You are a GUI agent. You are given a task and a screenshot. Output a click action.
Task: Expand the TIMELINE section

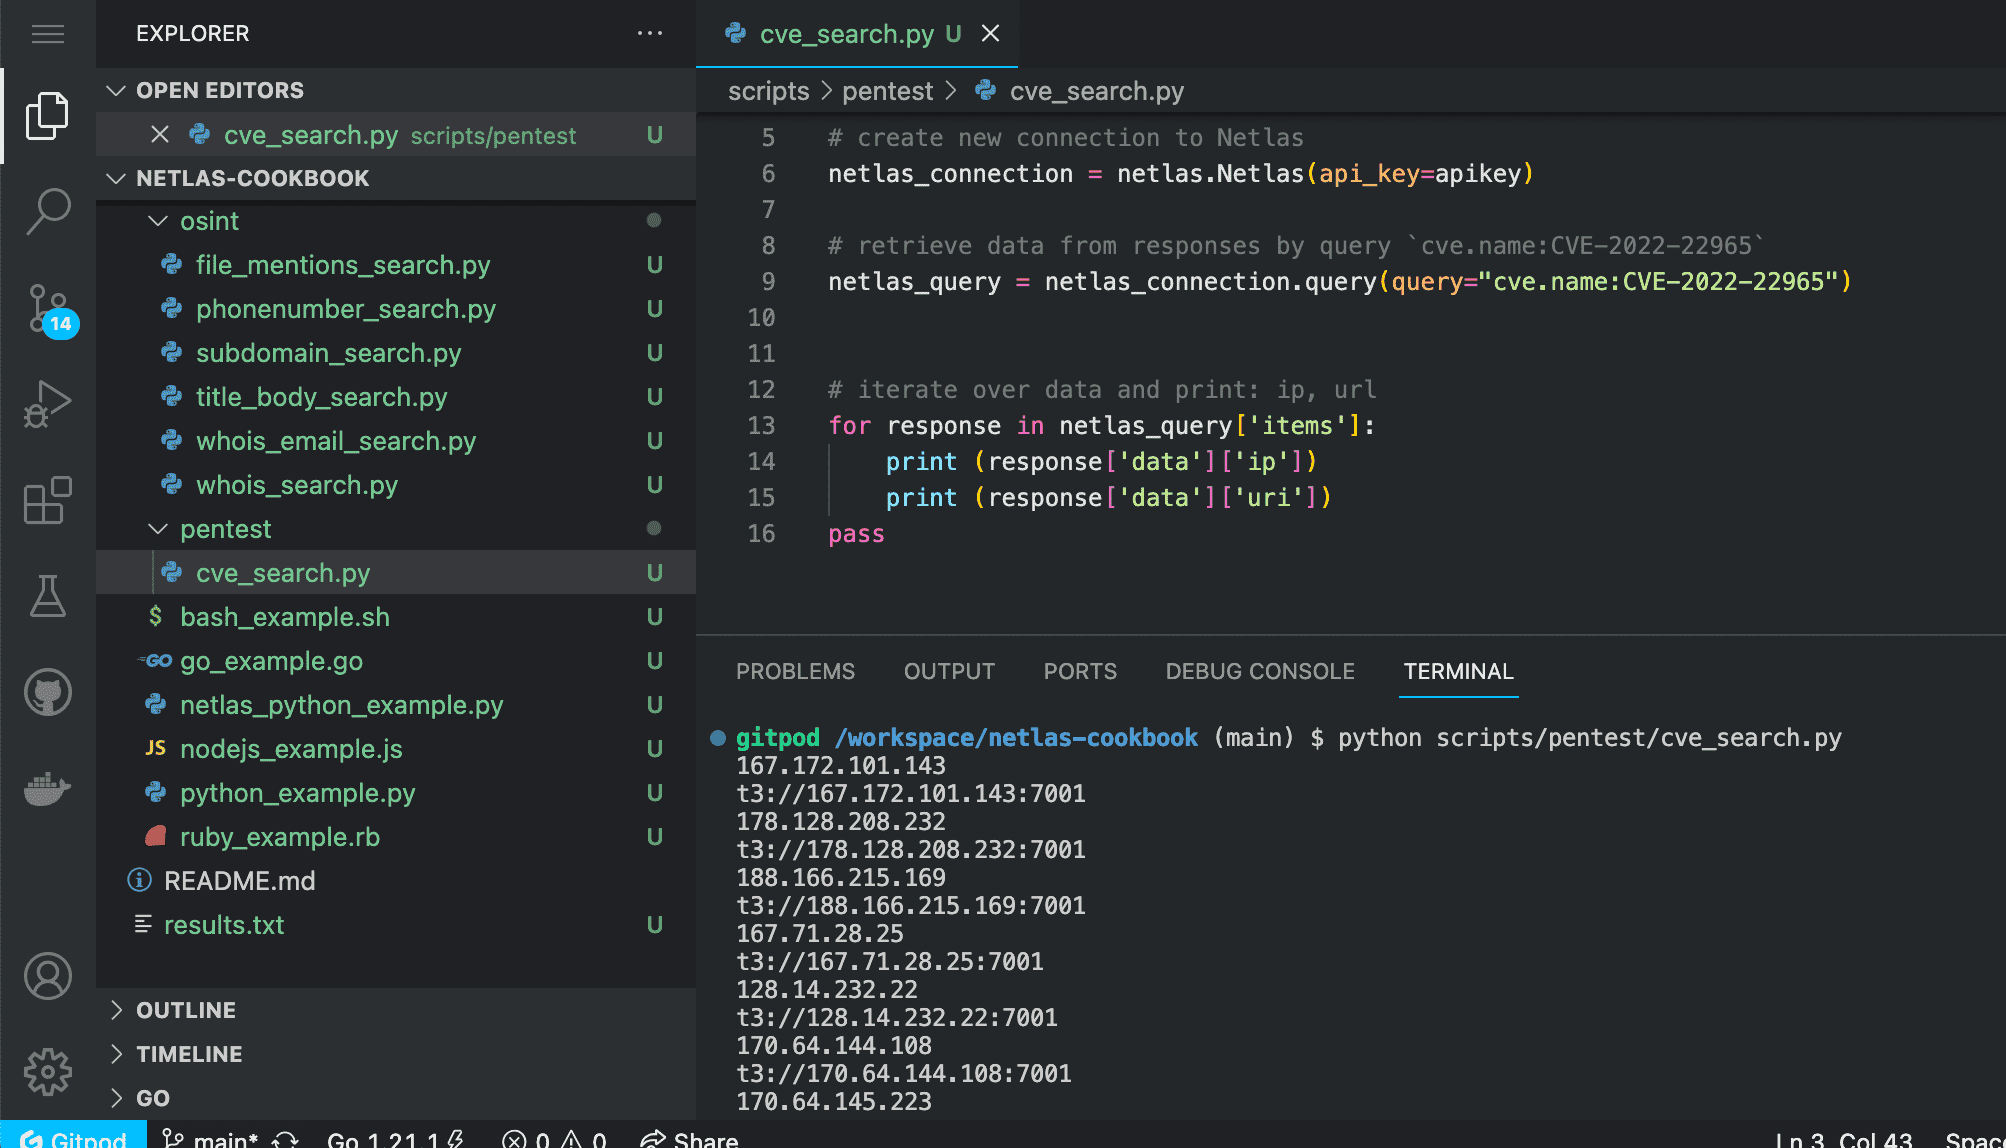(x=189, y=1054)
